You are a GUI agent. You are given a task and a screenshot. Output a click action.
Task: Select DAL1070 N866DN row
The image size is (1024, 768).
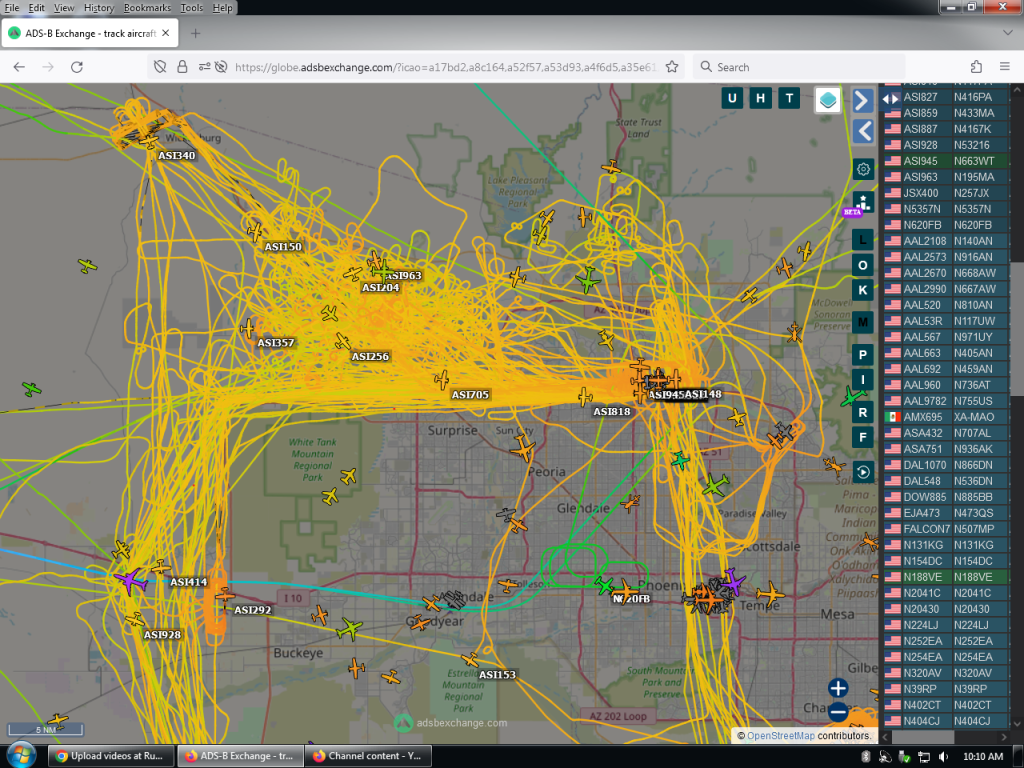(x=946, y=465)
